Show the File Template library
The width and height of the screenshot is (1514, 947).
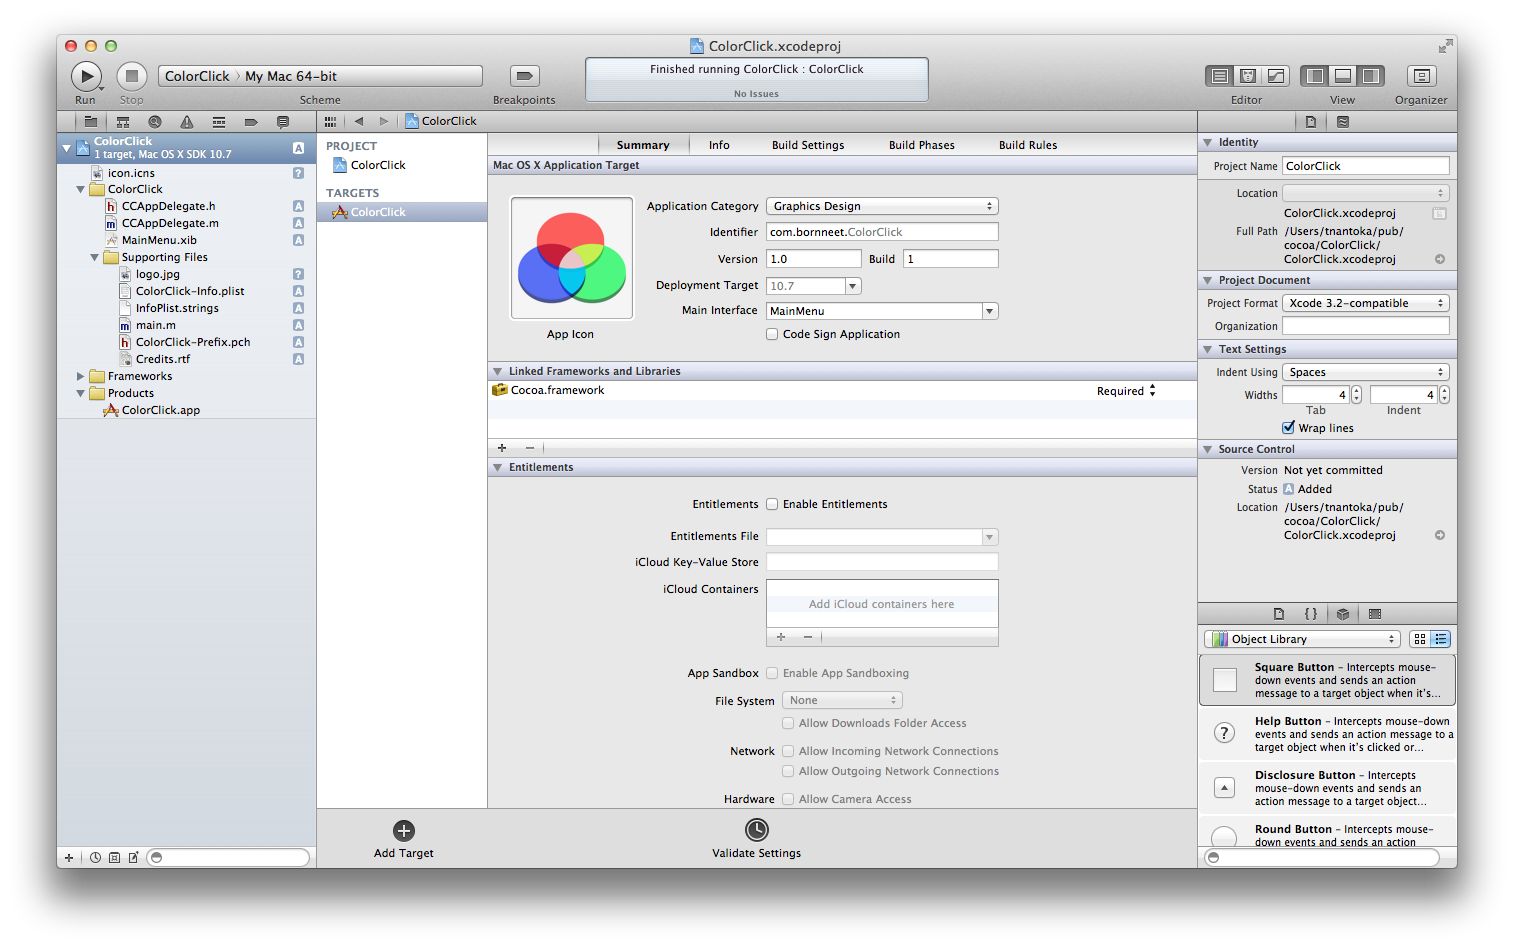point(1279,614)
